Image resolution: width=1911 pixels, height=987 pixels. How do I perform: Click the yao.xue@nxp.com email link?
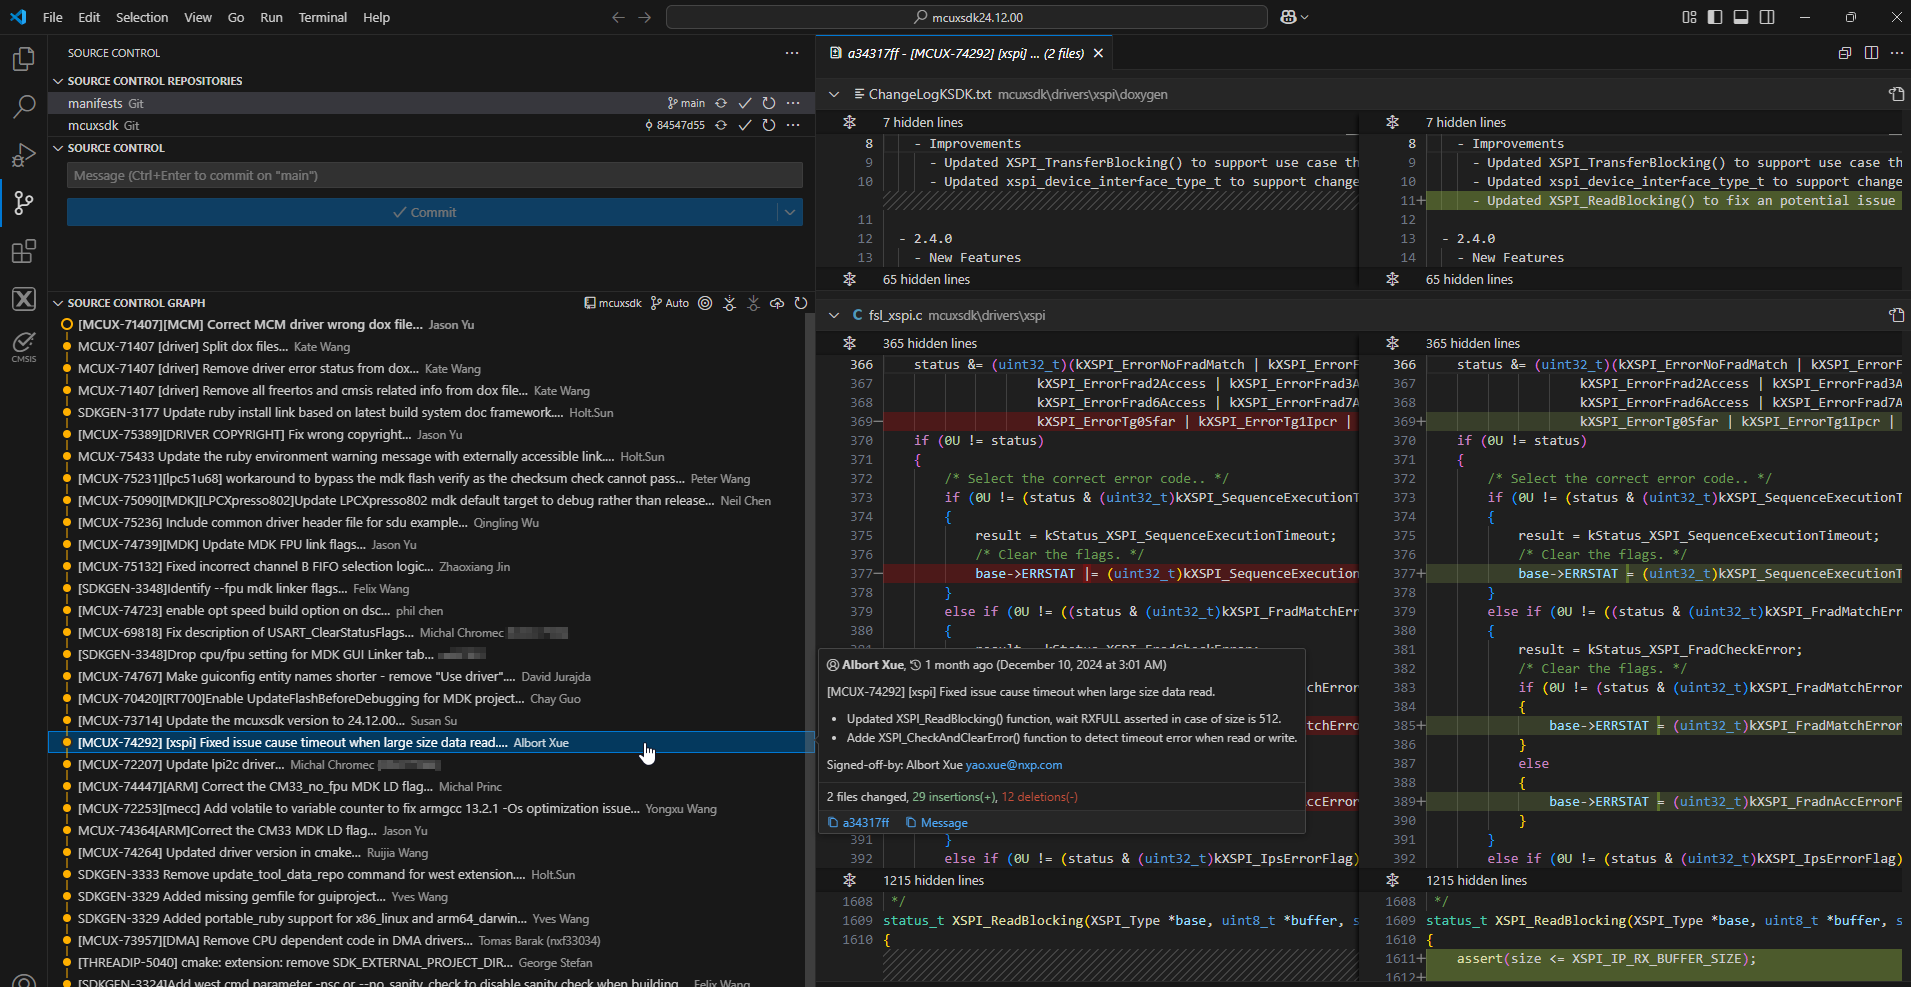[1014, 765]
